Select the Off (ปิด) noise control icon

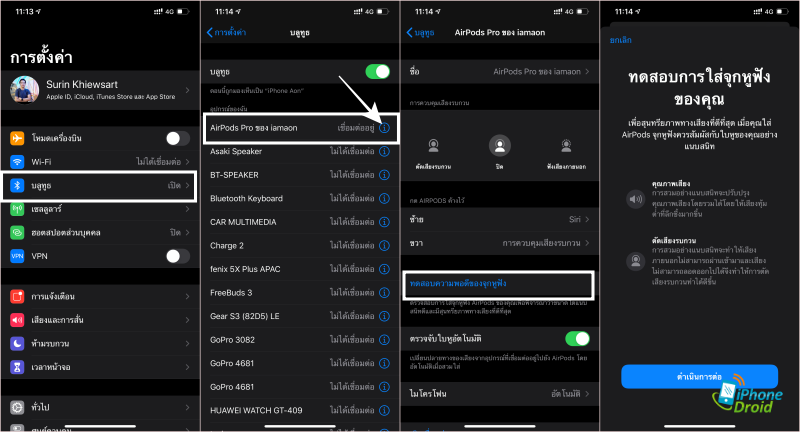[x=500, y=146]
